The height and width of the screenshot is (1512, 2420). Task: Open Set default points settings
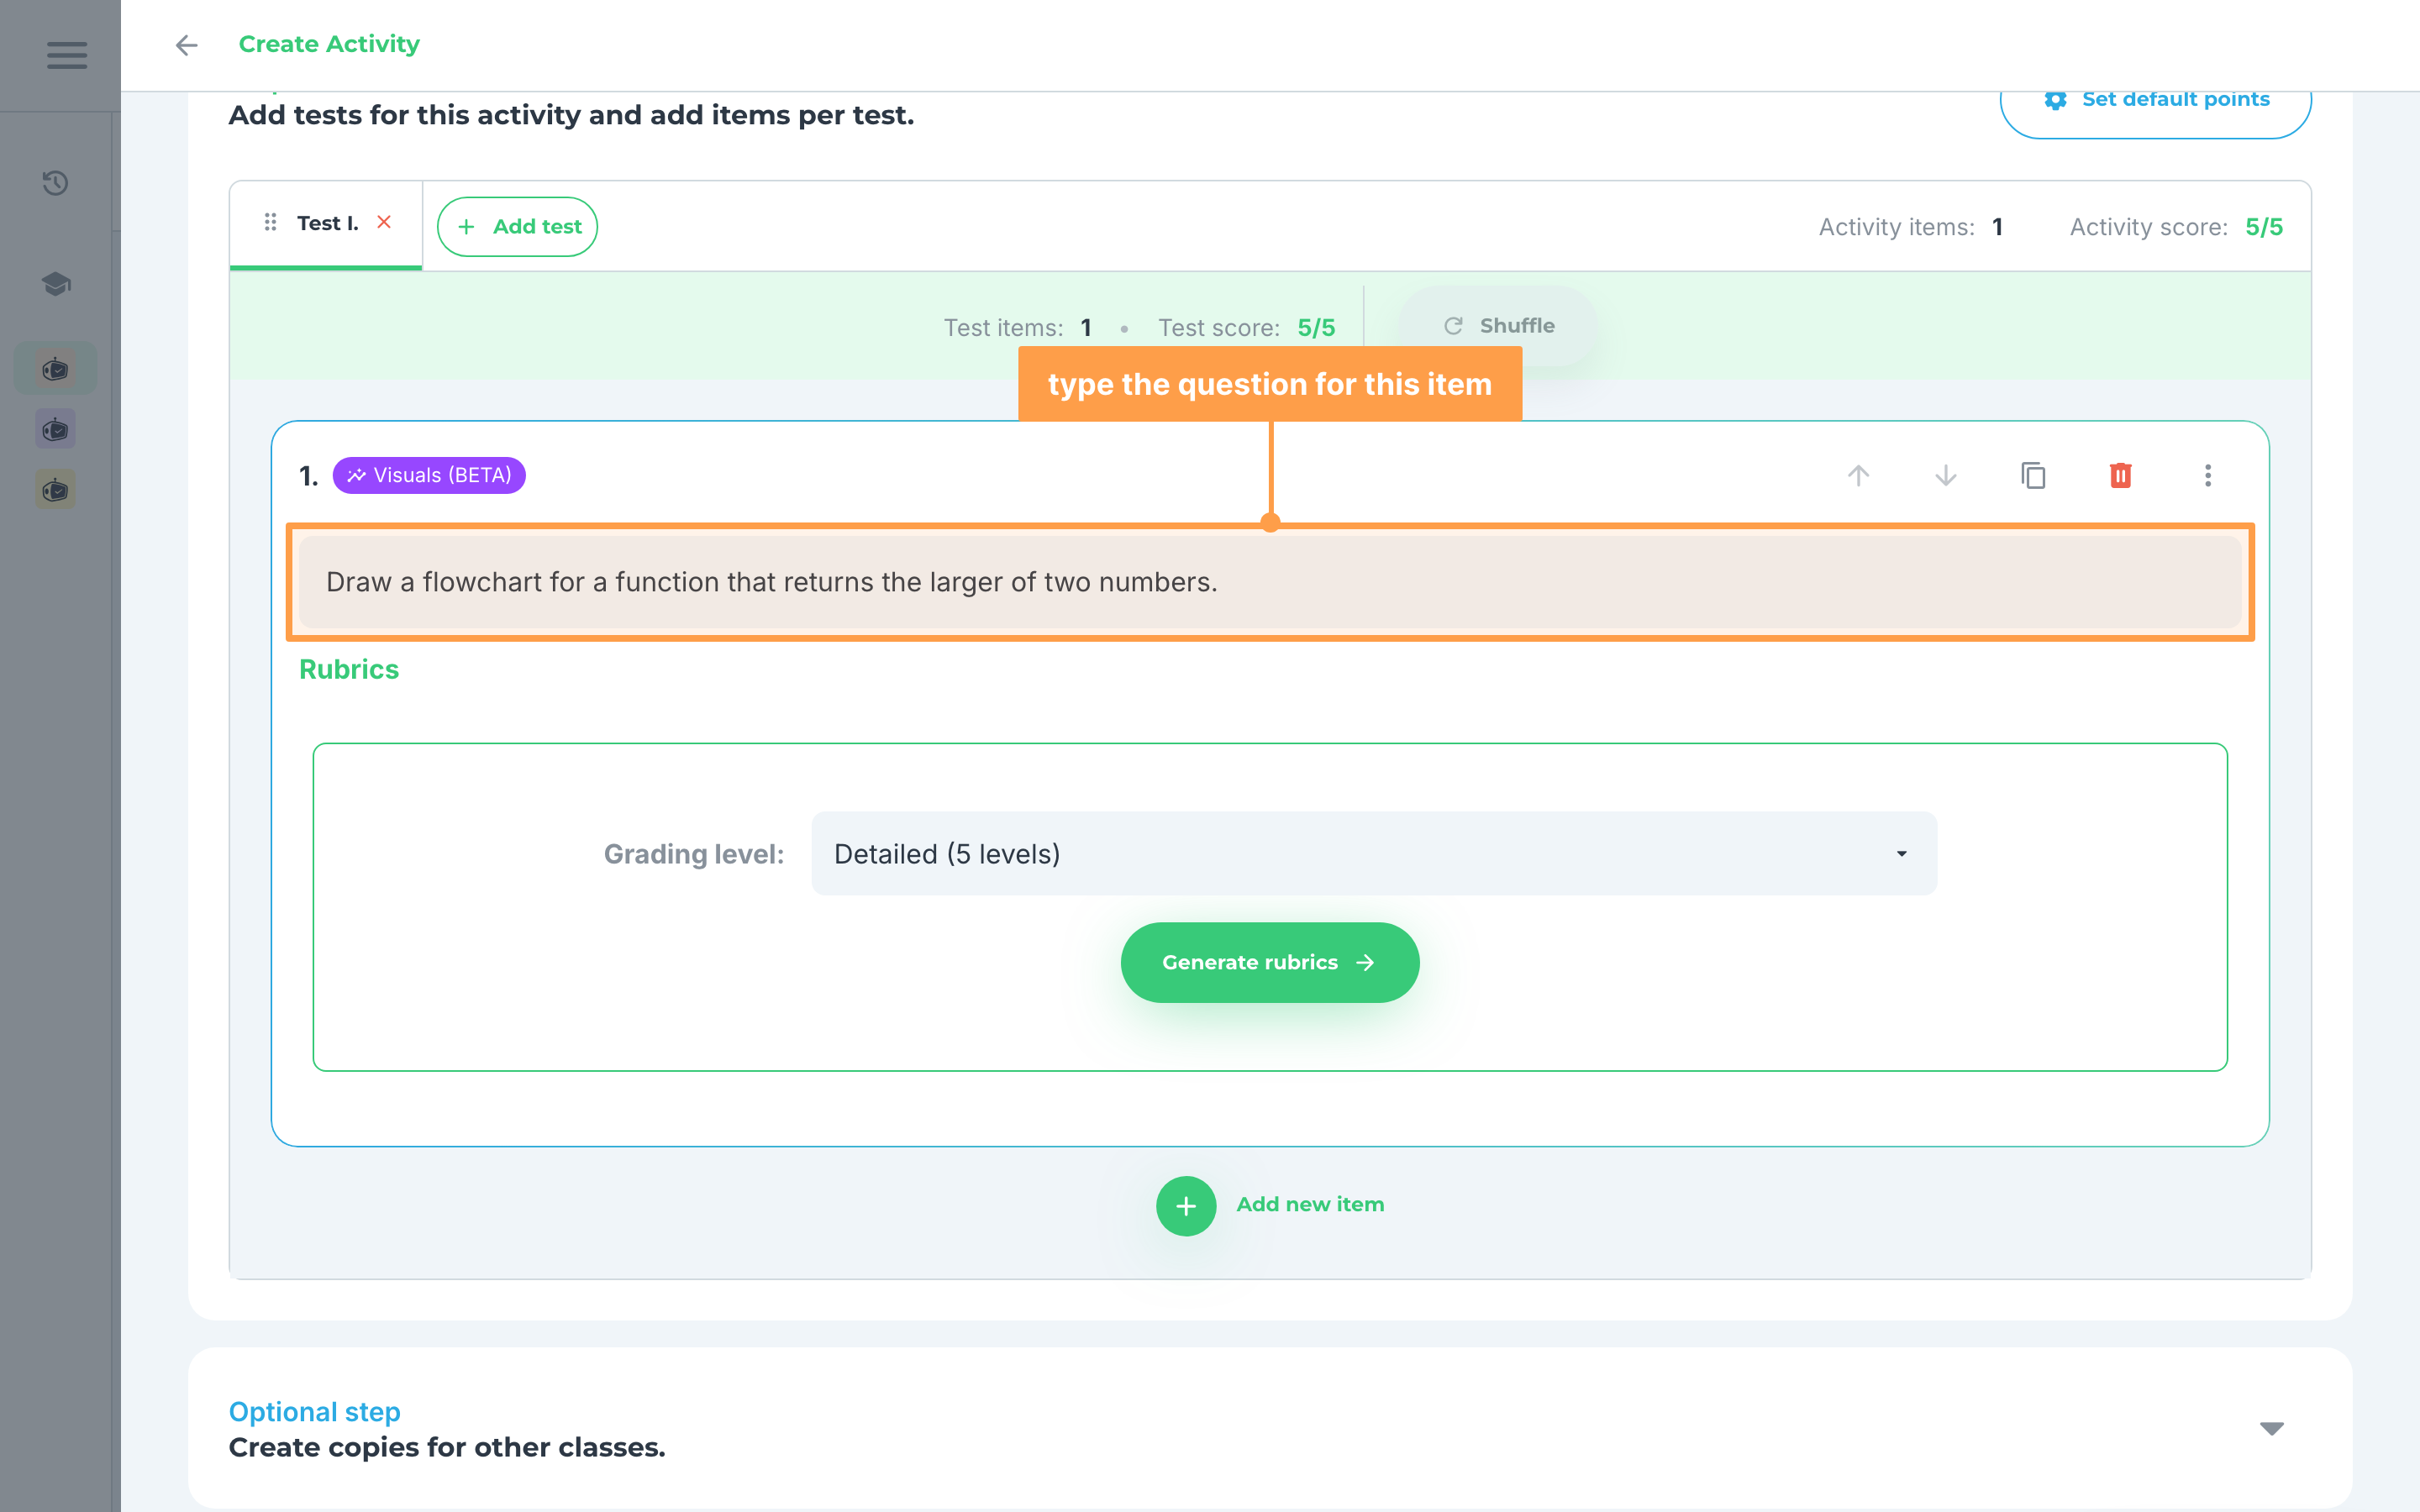point(2155,100)
